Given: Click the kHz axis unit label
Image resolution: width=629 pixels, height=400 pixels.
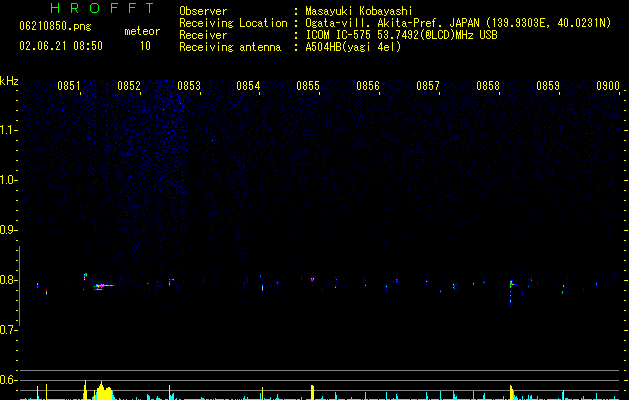Looking at the screenshot, I should point(9,81).
